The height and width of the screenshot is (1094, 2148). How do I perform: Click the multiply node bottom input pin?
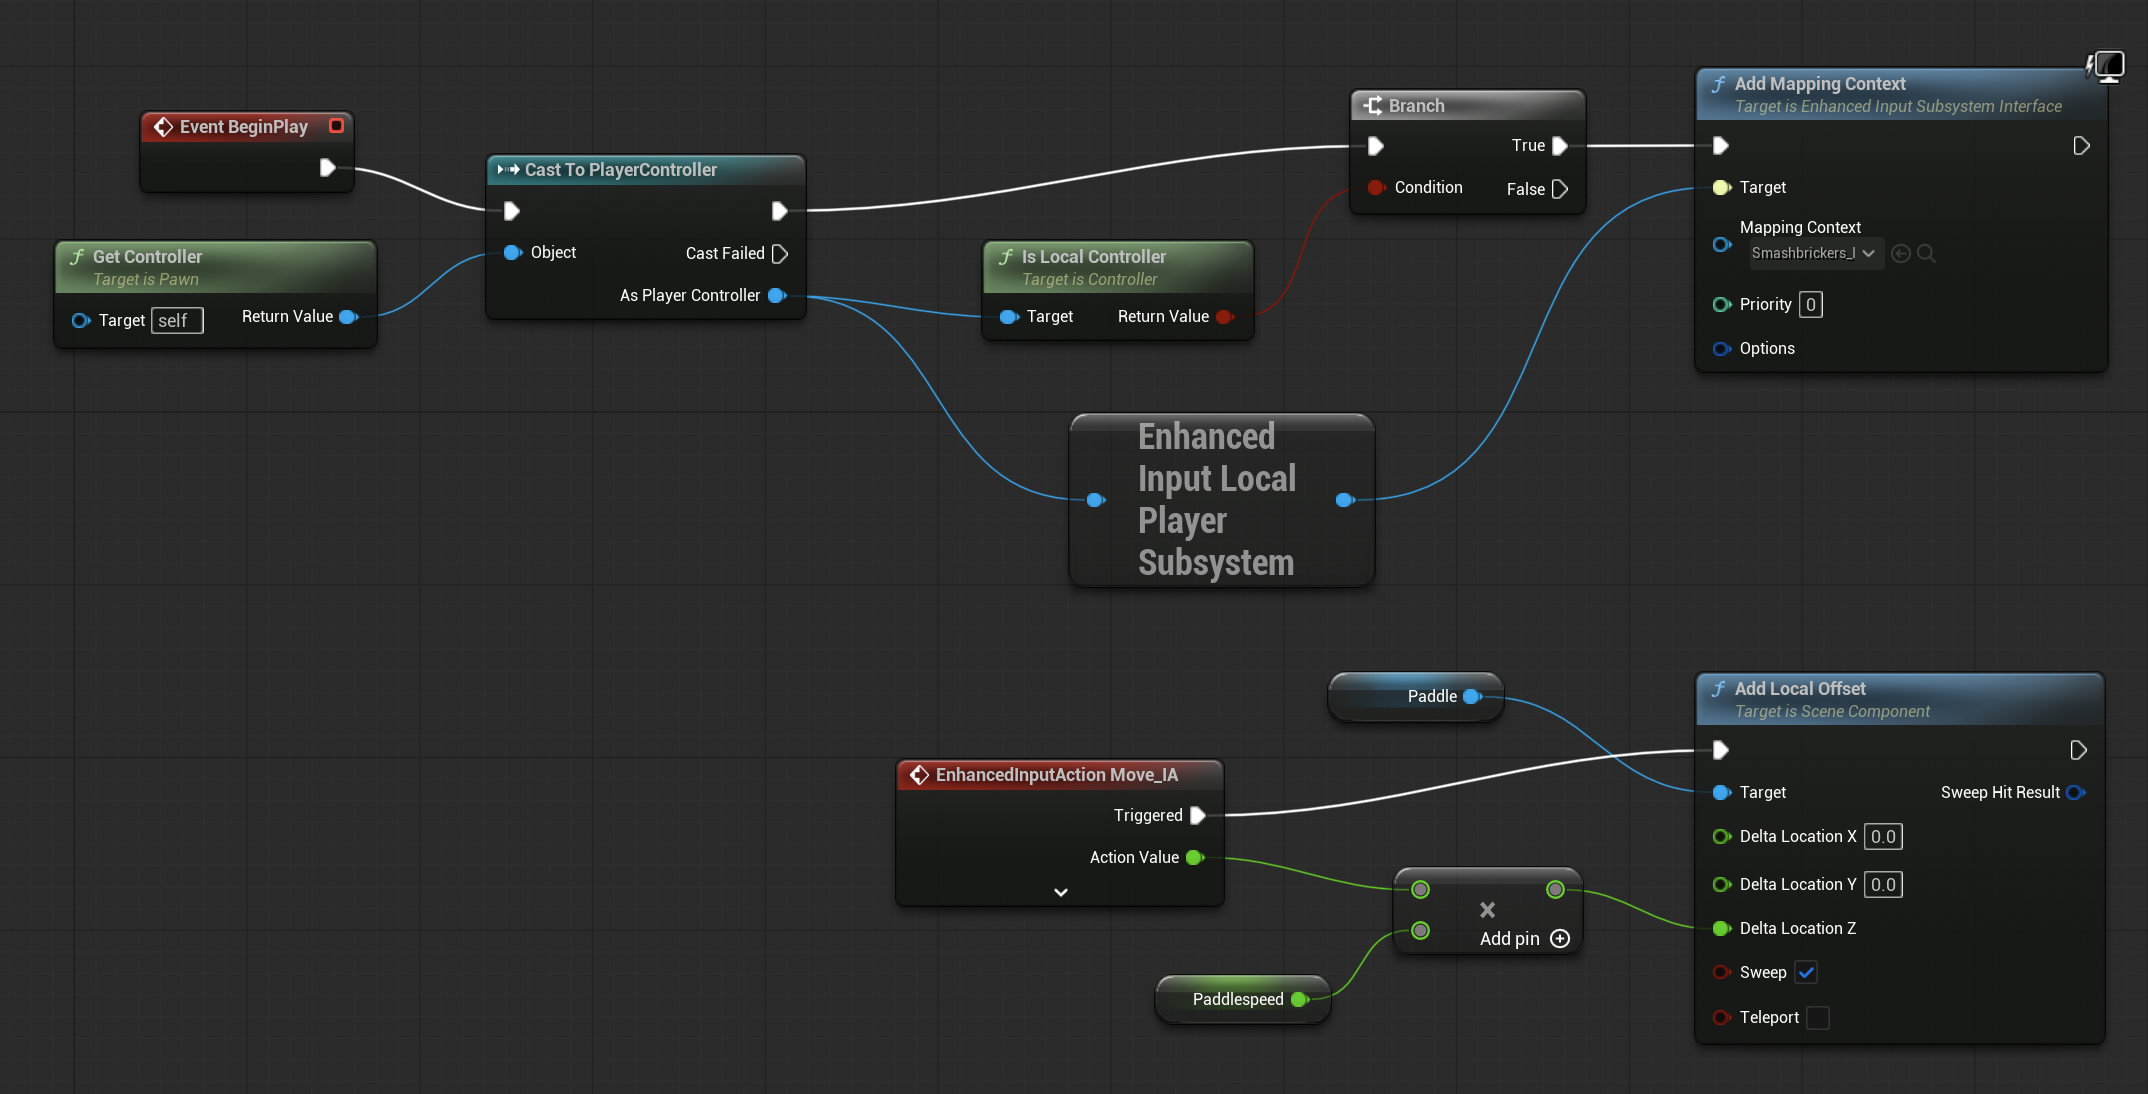click(x=1421, y=931)
